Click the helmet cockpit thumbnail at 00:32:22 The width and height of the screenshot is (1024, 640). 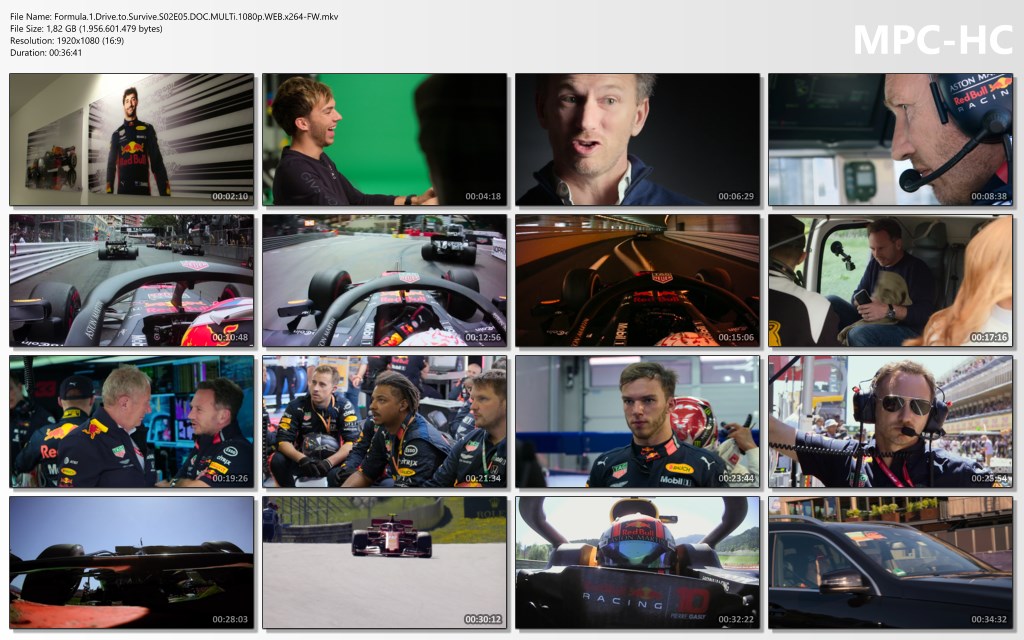point(637,562)
